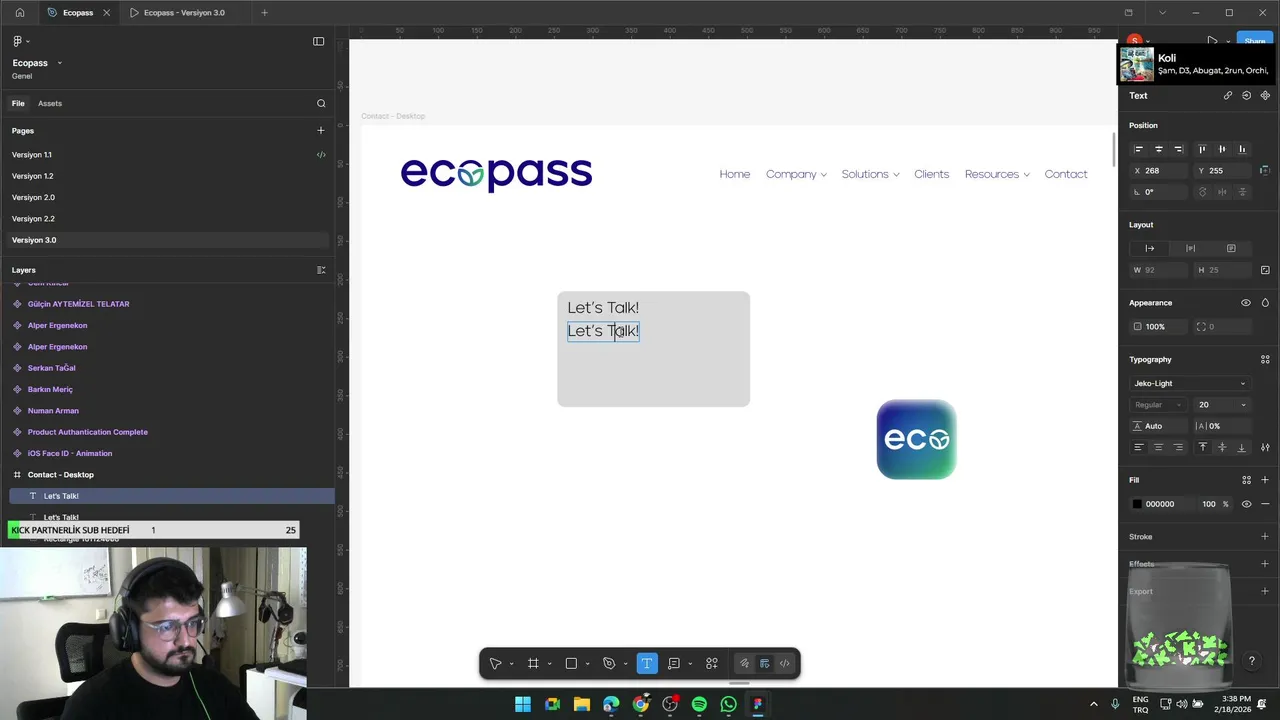Image resolution: width=1280 pixels, height=720 pixels.
Task: Open the Assets tab
Action: 50,103
